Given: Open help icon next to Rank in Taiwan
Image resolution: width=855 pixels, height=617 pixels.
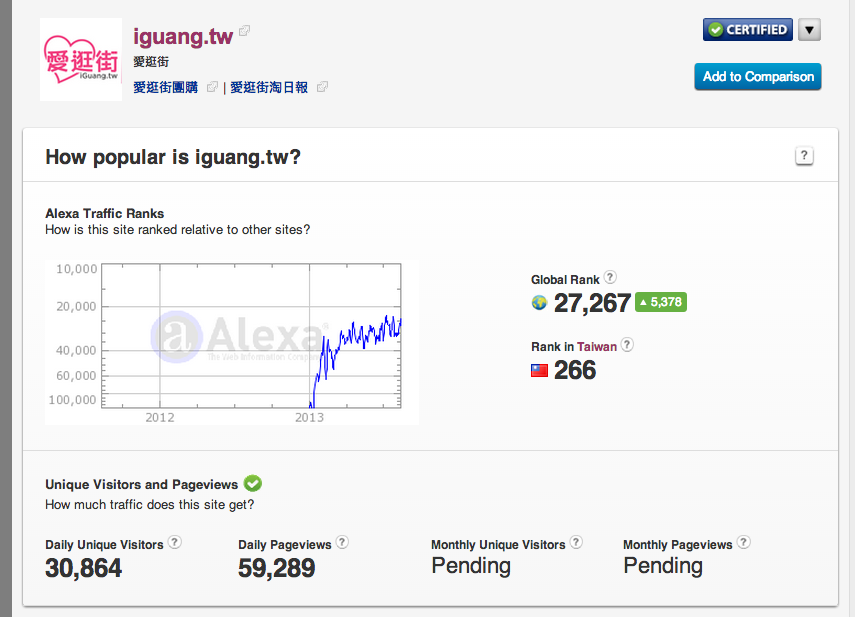Looking at the screenshot, I should [627, 345].
